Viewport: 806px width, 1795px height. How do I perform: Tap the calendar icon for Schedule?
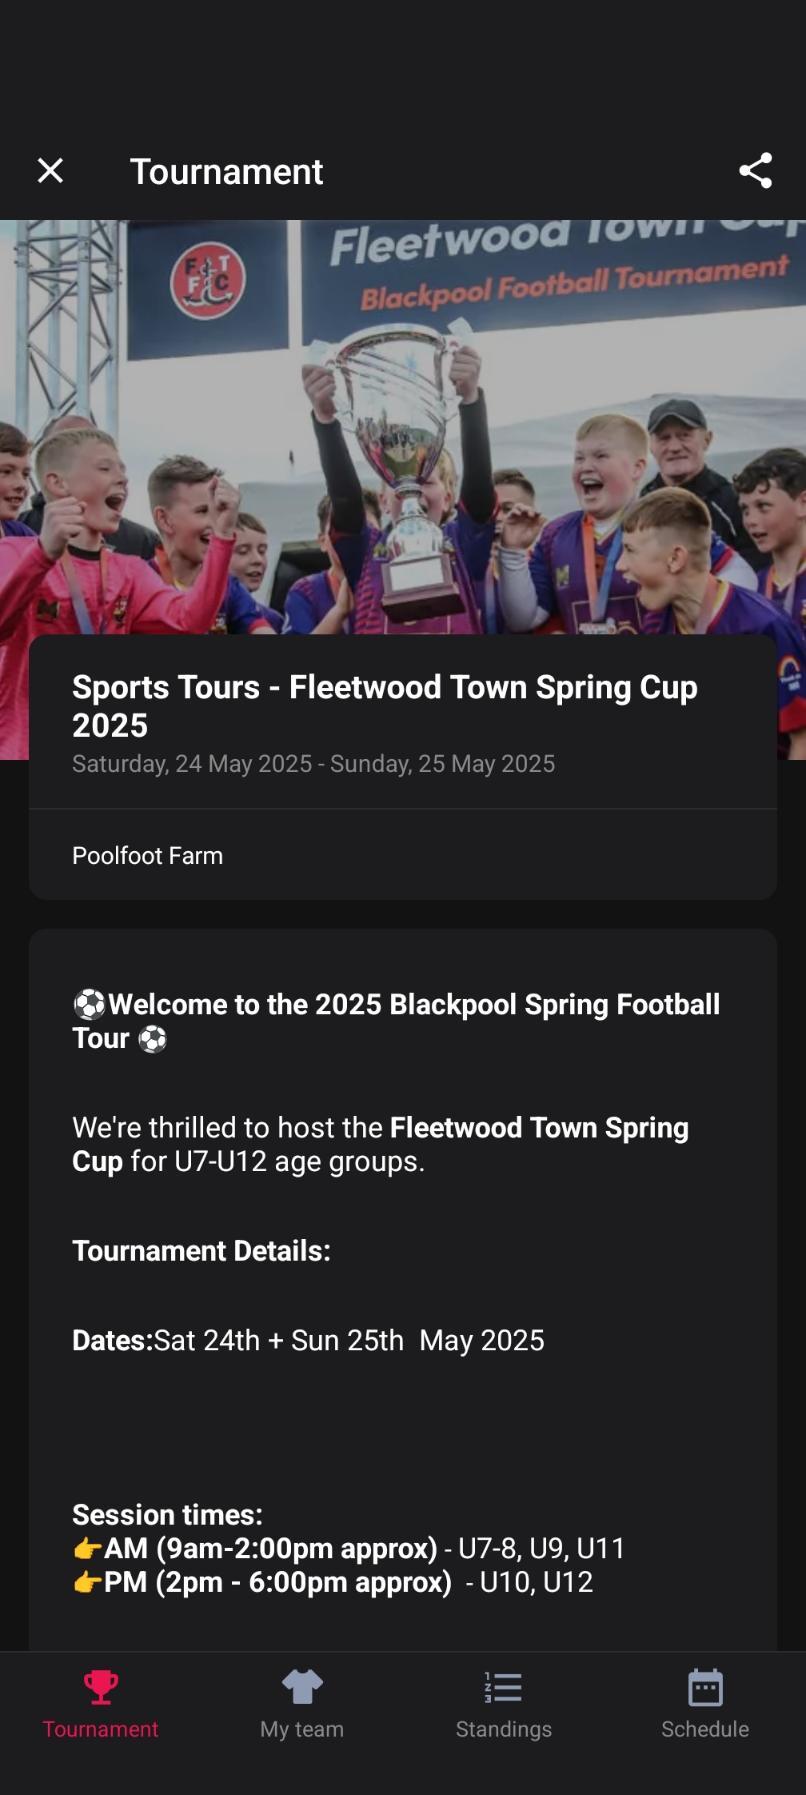[705, 1687]
